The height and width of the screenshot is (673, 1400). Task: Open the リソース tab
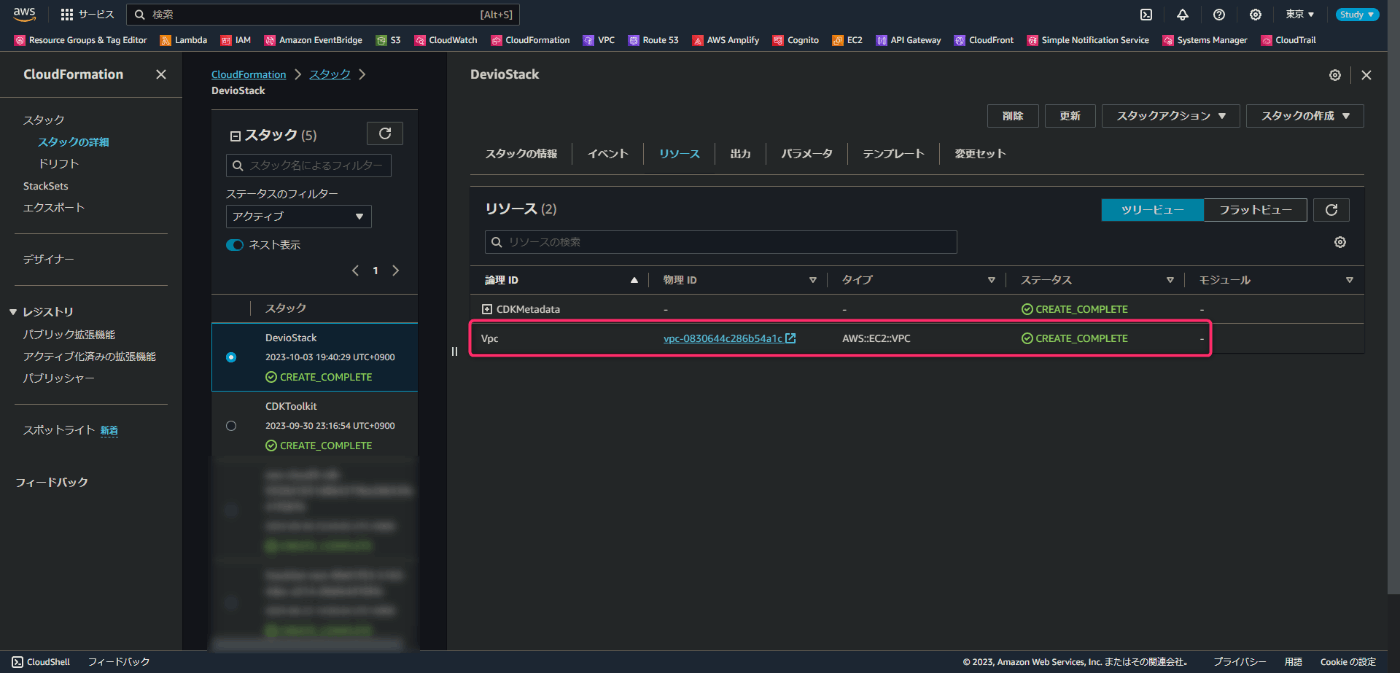click(x=679, y=154)
